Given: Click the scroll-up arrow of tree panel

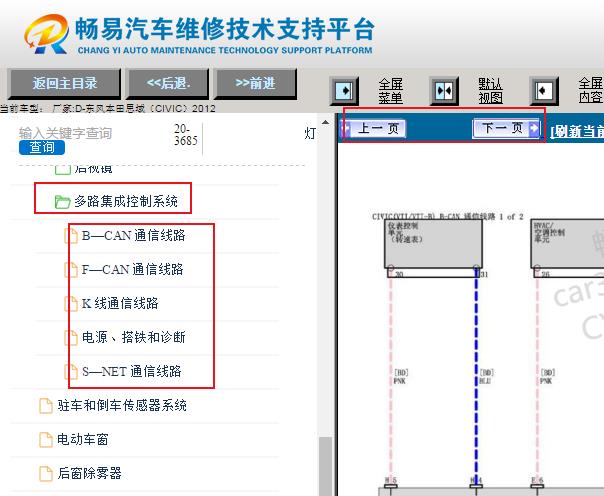Looking at the screenshot, I should [x=325, y=122].
